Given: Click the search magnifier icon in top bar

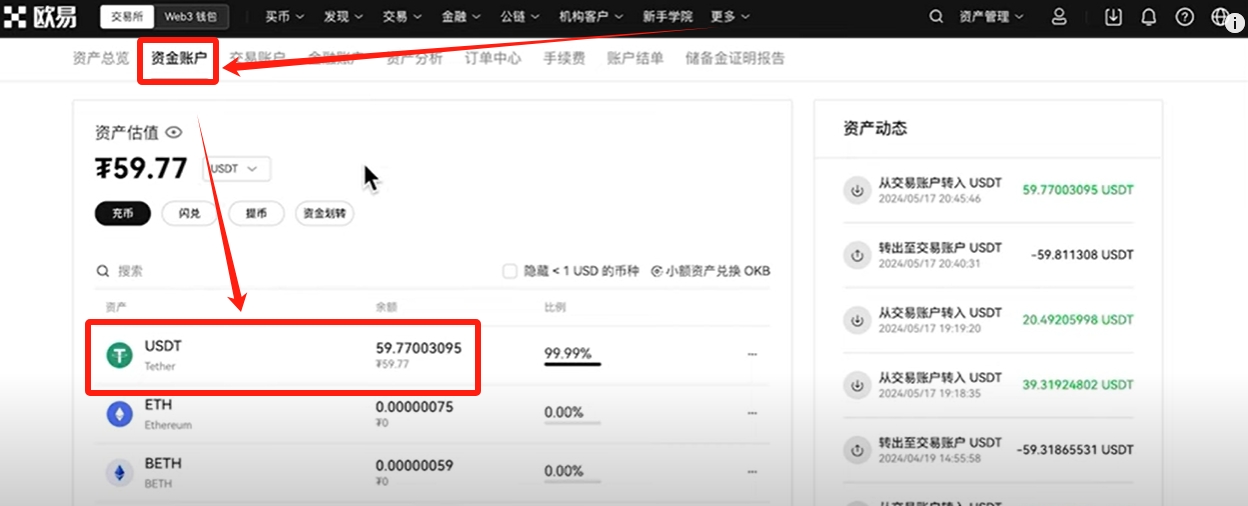Looking at the screenshot, I should click(936, 17).
